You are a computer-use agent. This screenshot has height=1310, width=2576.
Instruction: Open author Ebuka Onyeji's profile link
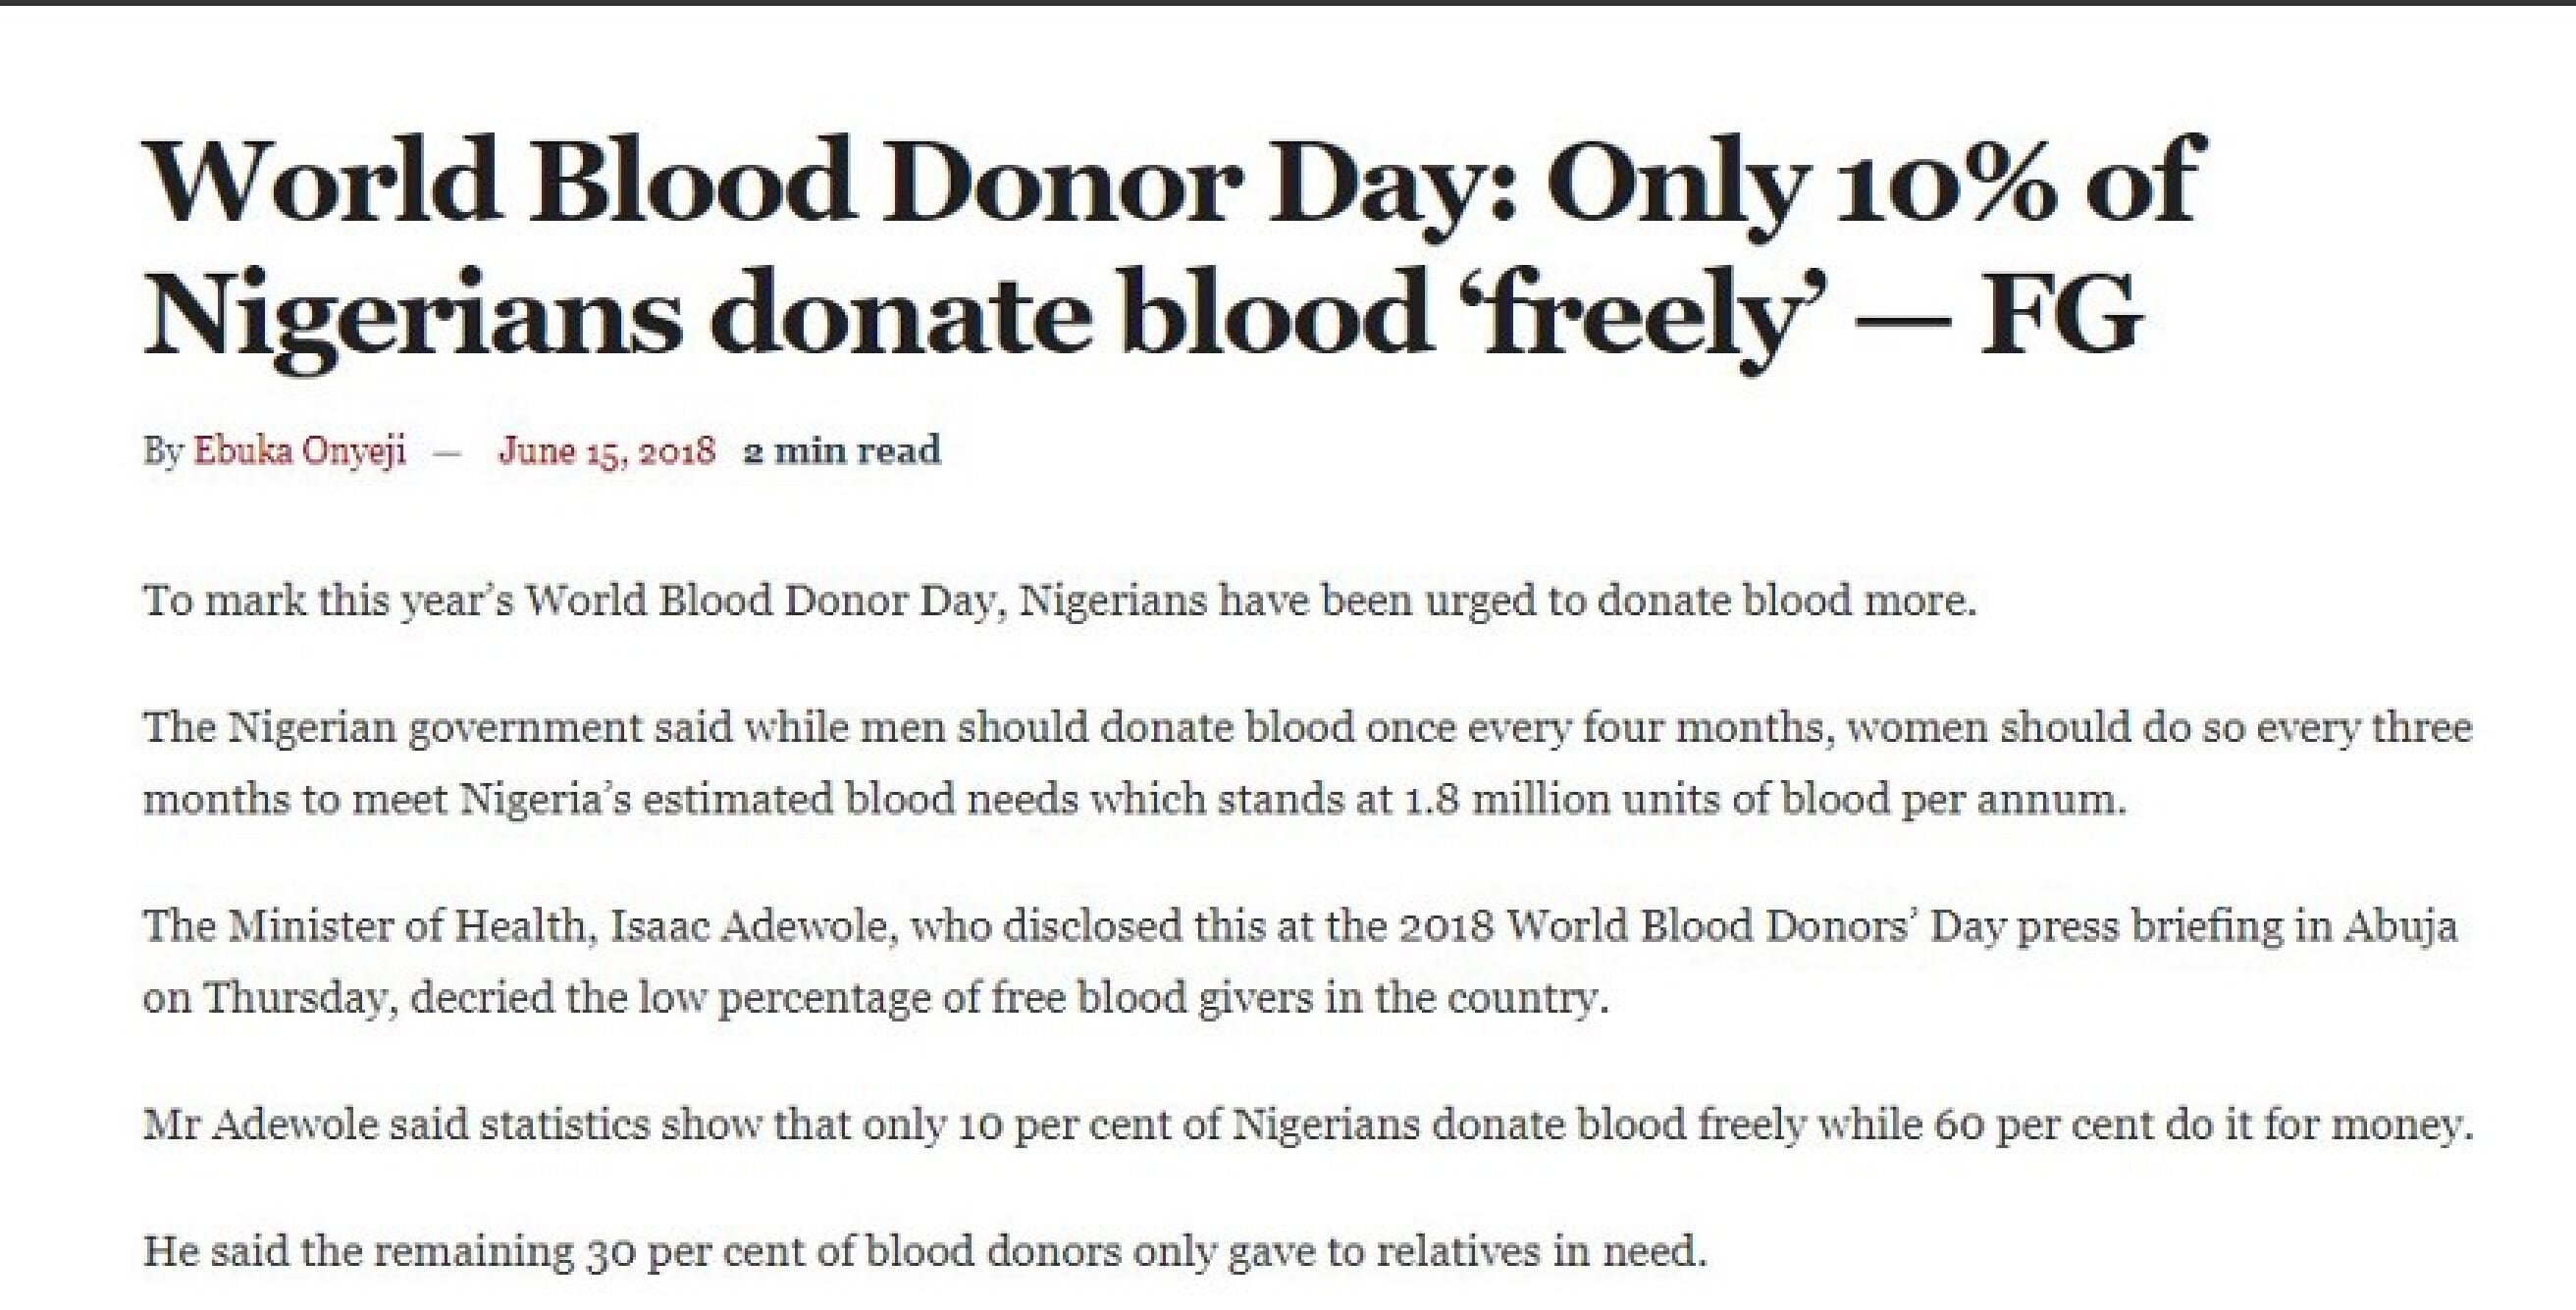299,450
